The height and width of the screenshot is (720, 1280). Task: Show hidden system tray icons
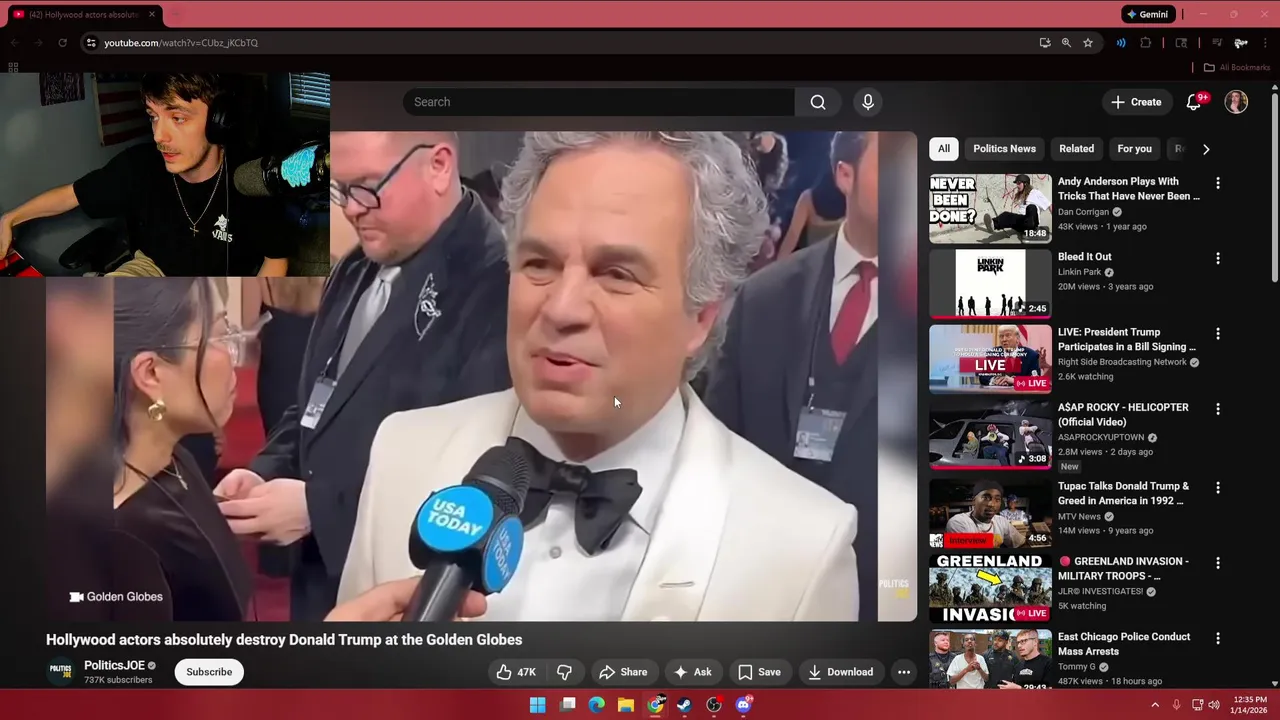[1155, 705]
